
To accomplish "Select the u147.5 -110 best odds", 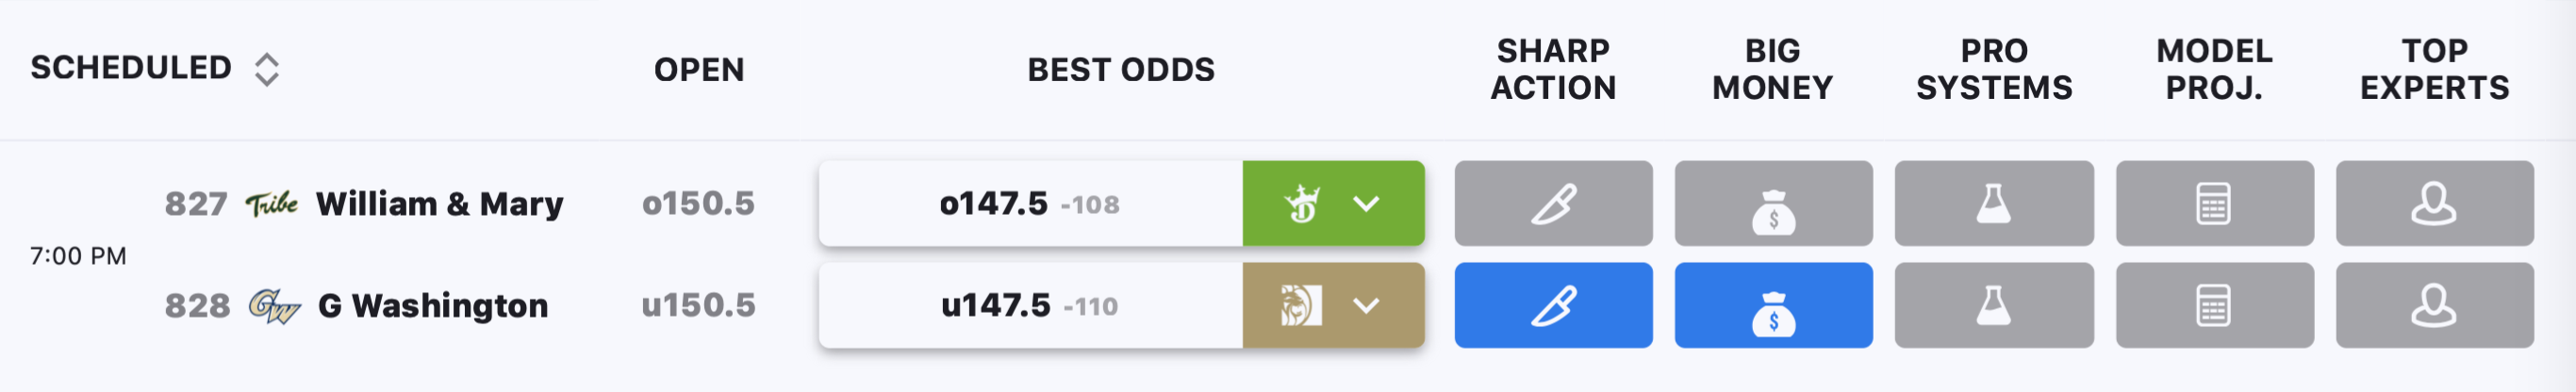I will tap(1030, 305).
